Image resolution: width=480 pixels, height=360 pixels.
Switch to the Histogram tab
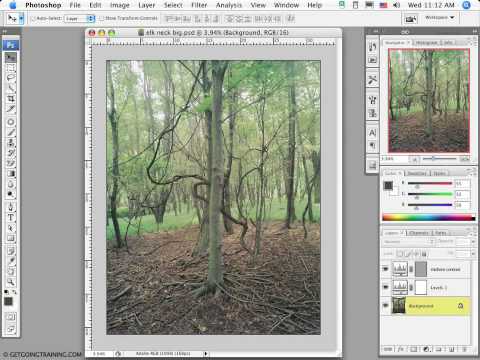pos(427,43)
